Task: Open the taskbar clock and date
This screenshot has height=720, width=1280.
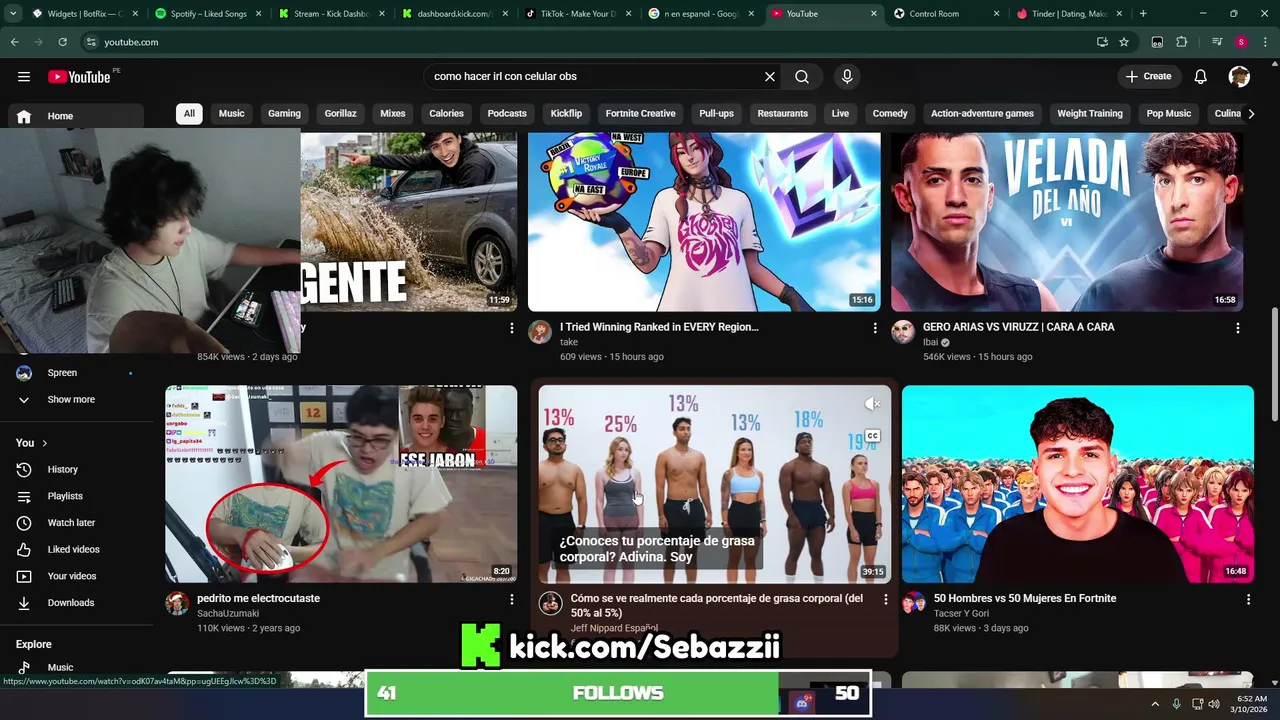Action: (1252, 704)
